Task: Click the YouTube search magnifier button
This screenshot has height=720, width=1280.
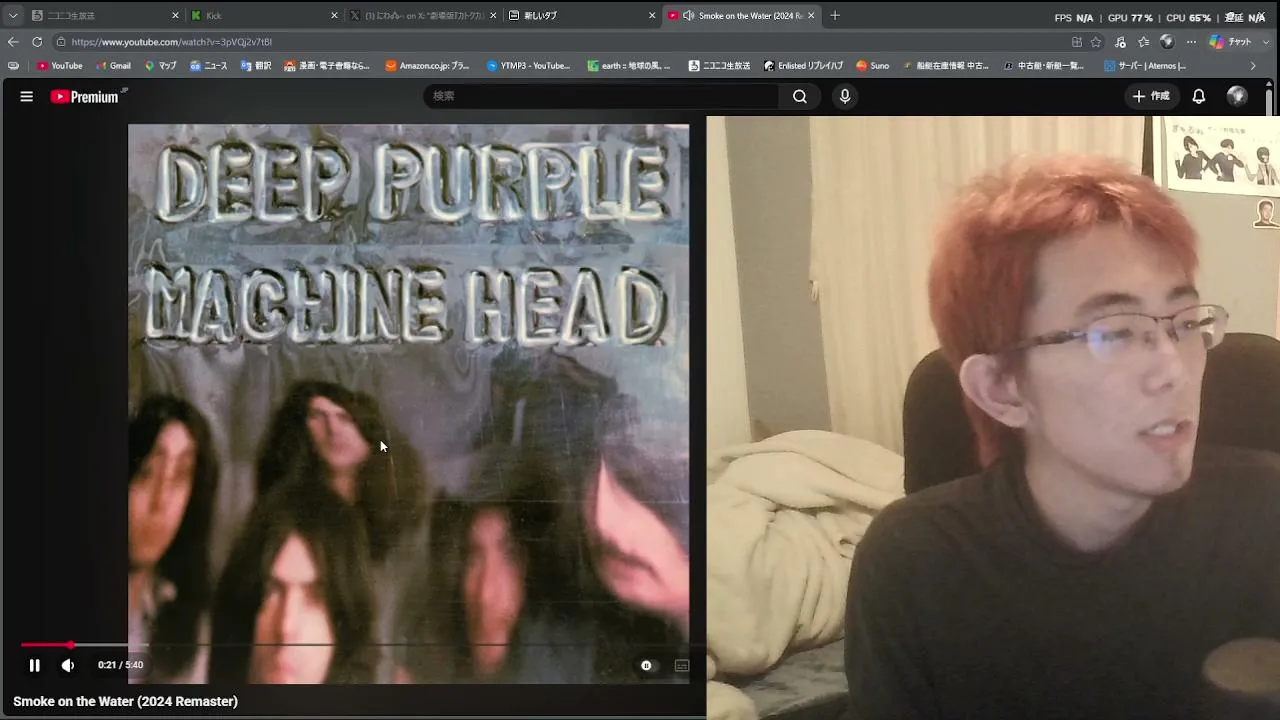Action: (800, 96)
